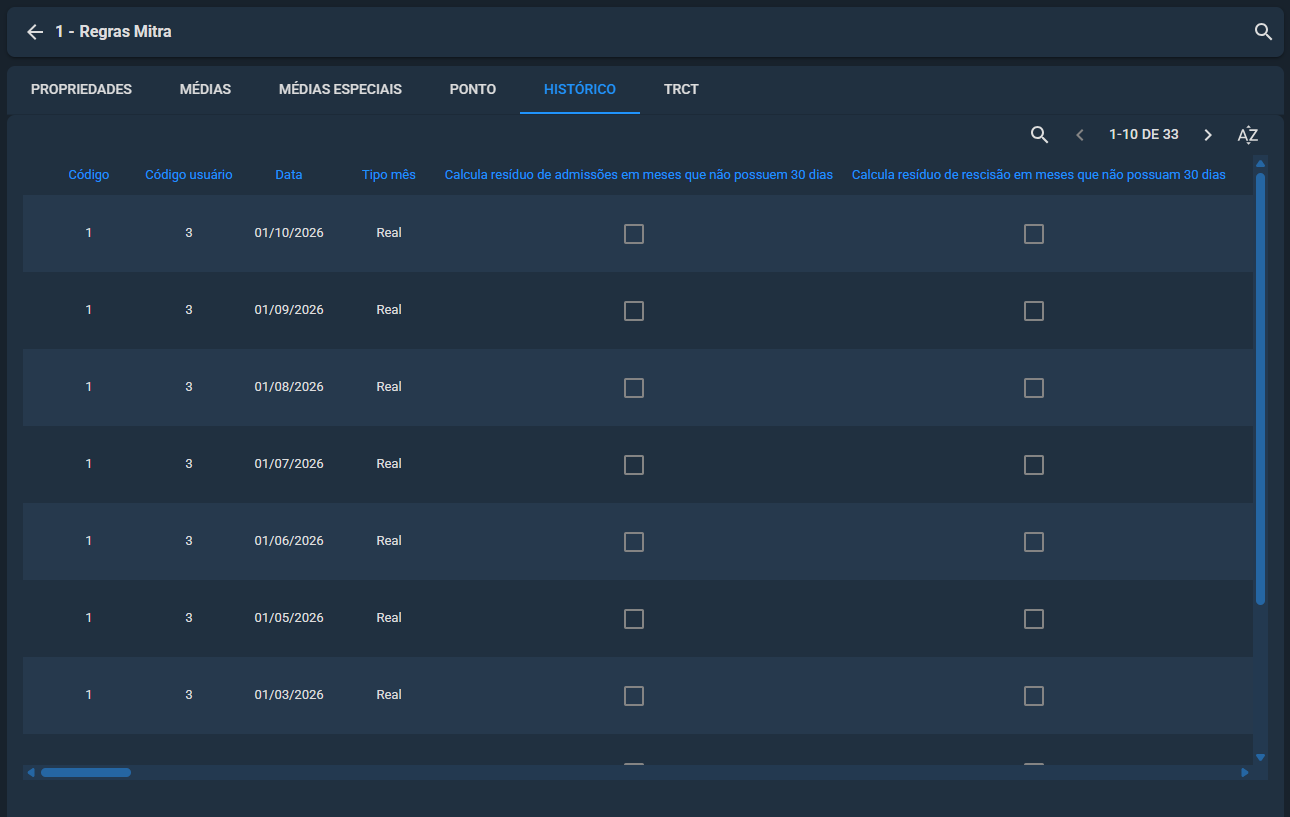Select the date cell 01/03/2026
The width and height of the screenshot is (1290, 817).
pyautogui.click(x=289, y=695)
